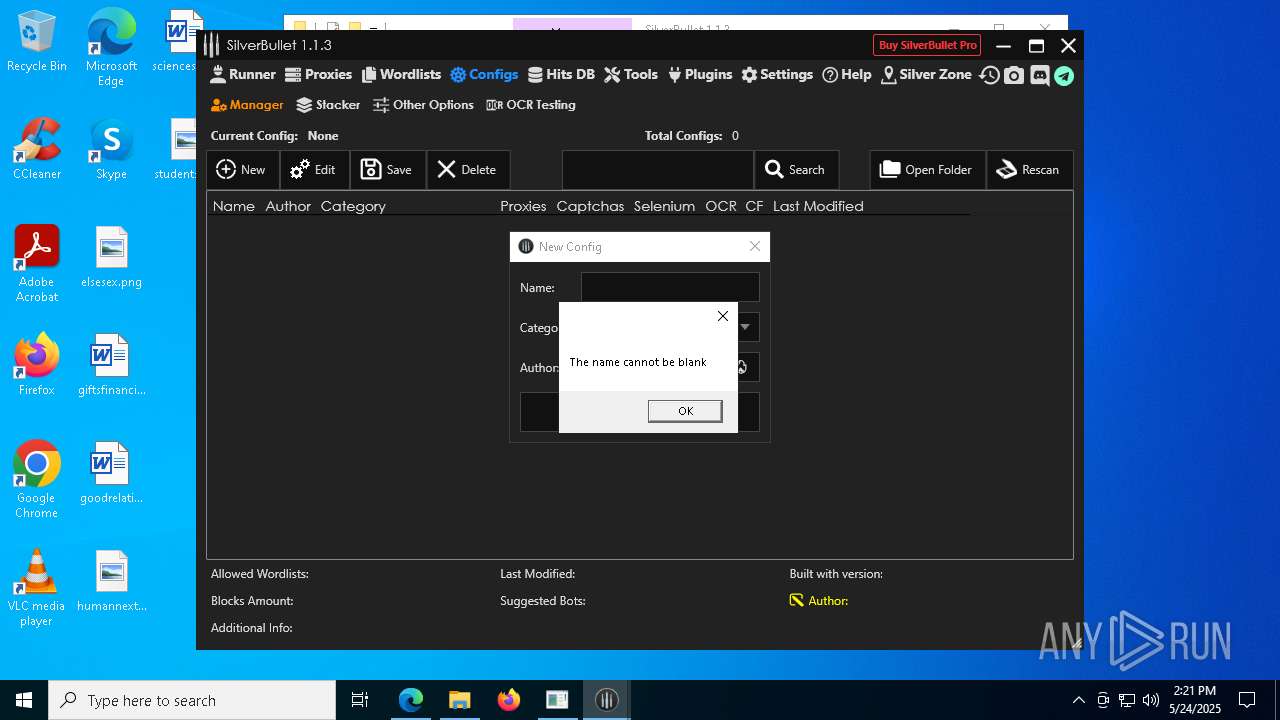Open the Windows Start menu
The width and height of the screenshot is (1280, 720).
24,700
